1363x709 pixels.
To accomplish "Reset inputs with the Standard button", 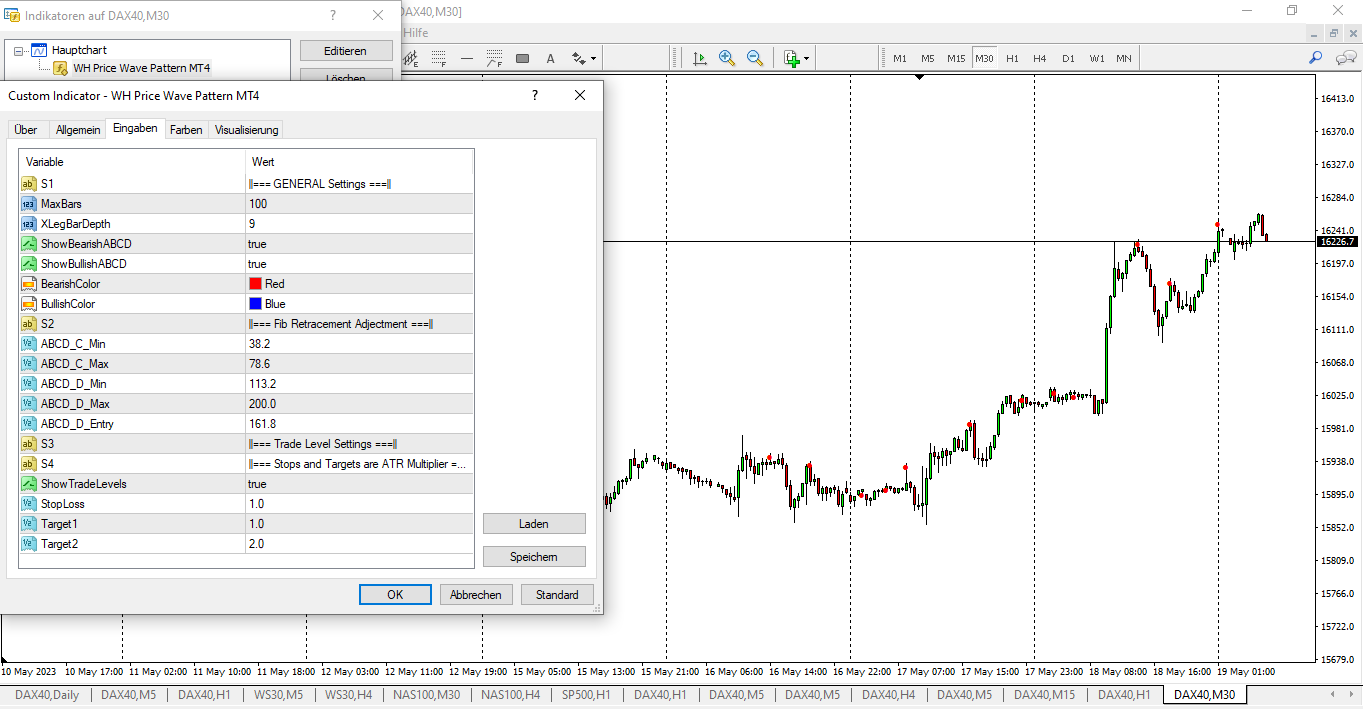I will pos(557,595).
